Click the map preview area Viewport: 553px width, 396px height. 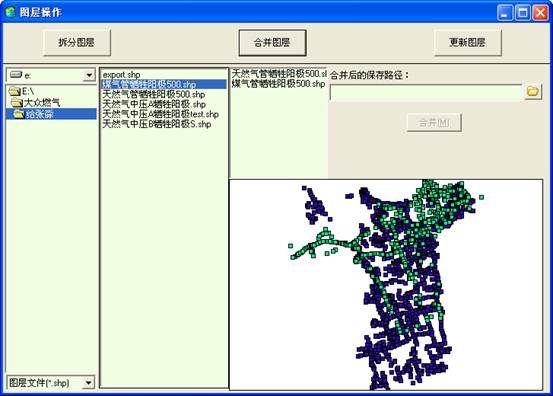[x=386, y=285]
